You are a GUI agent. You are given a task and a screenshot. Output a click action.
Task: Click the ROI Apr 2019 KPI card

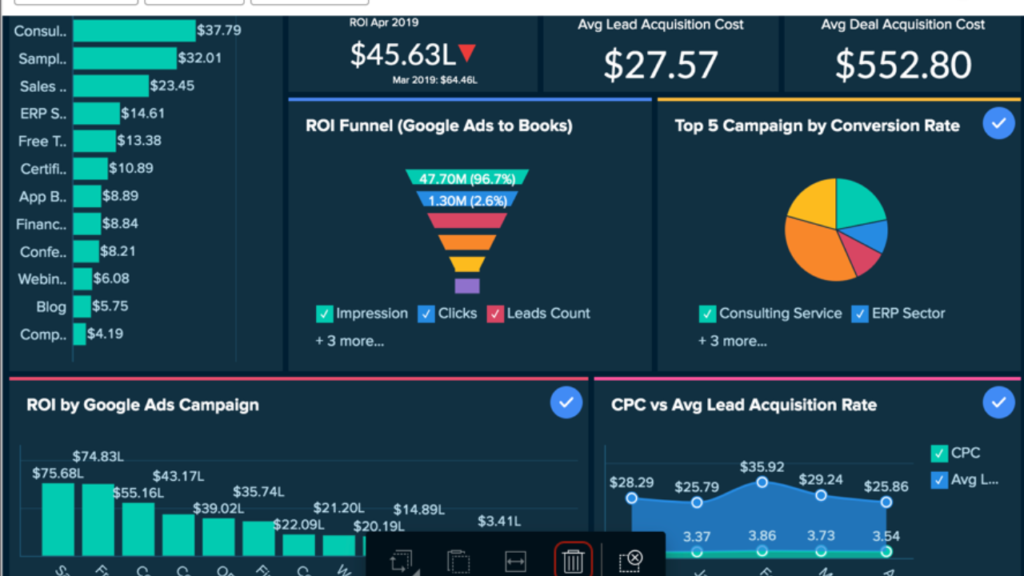pos(413,54)
